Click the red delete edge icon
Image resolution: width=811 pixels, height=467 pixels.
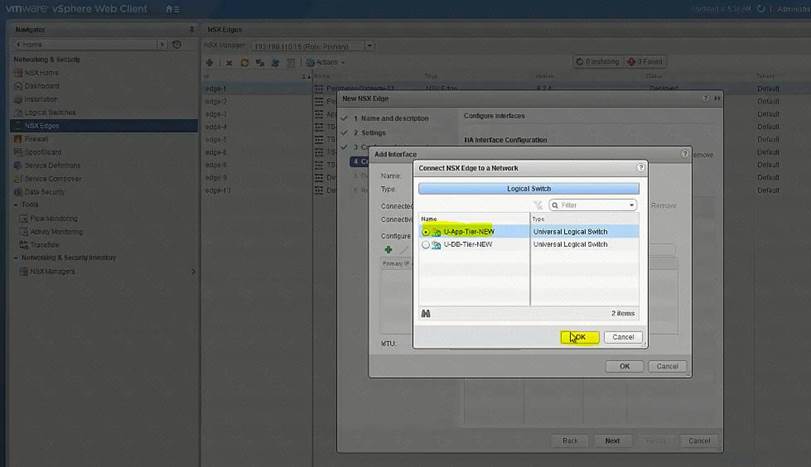pos(229,62)
